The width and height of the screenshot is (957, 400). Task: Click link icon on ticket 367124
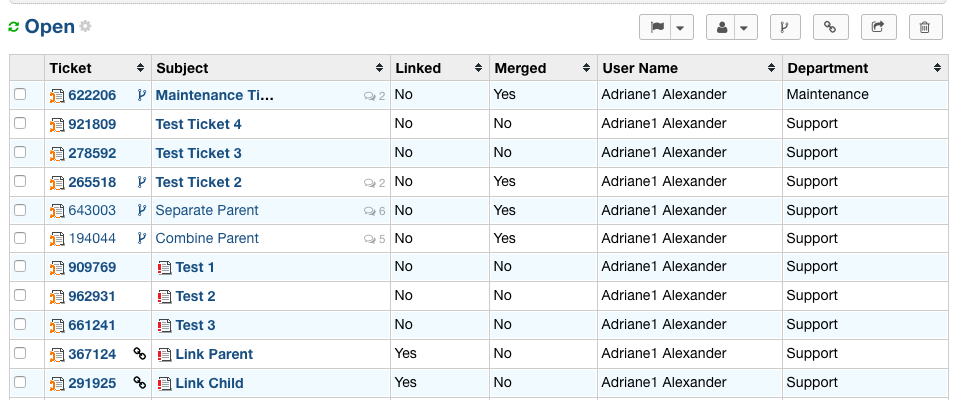[x=140, y=354]
